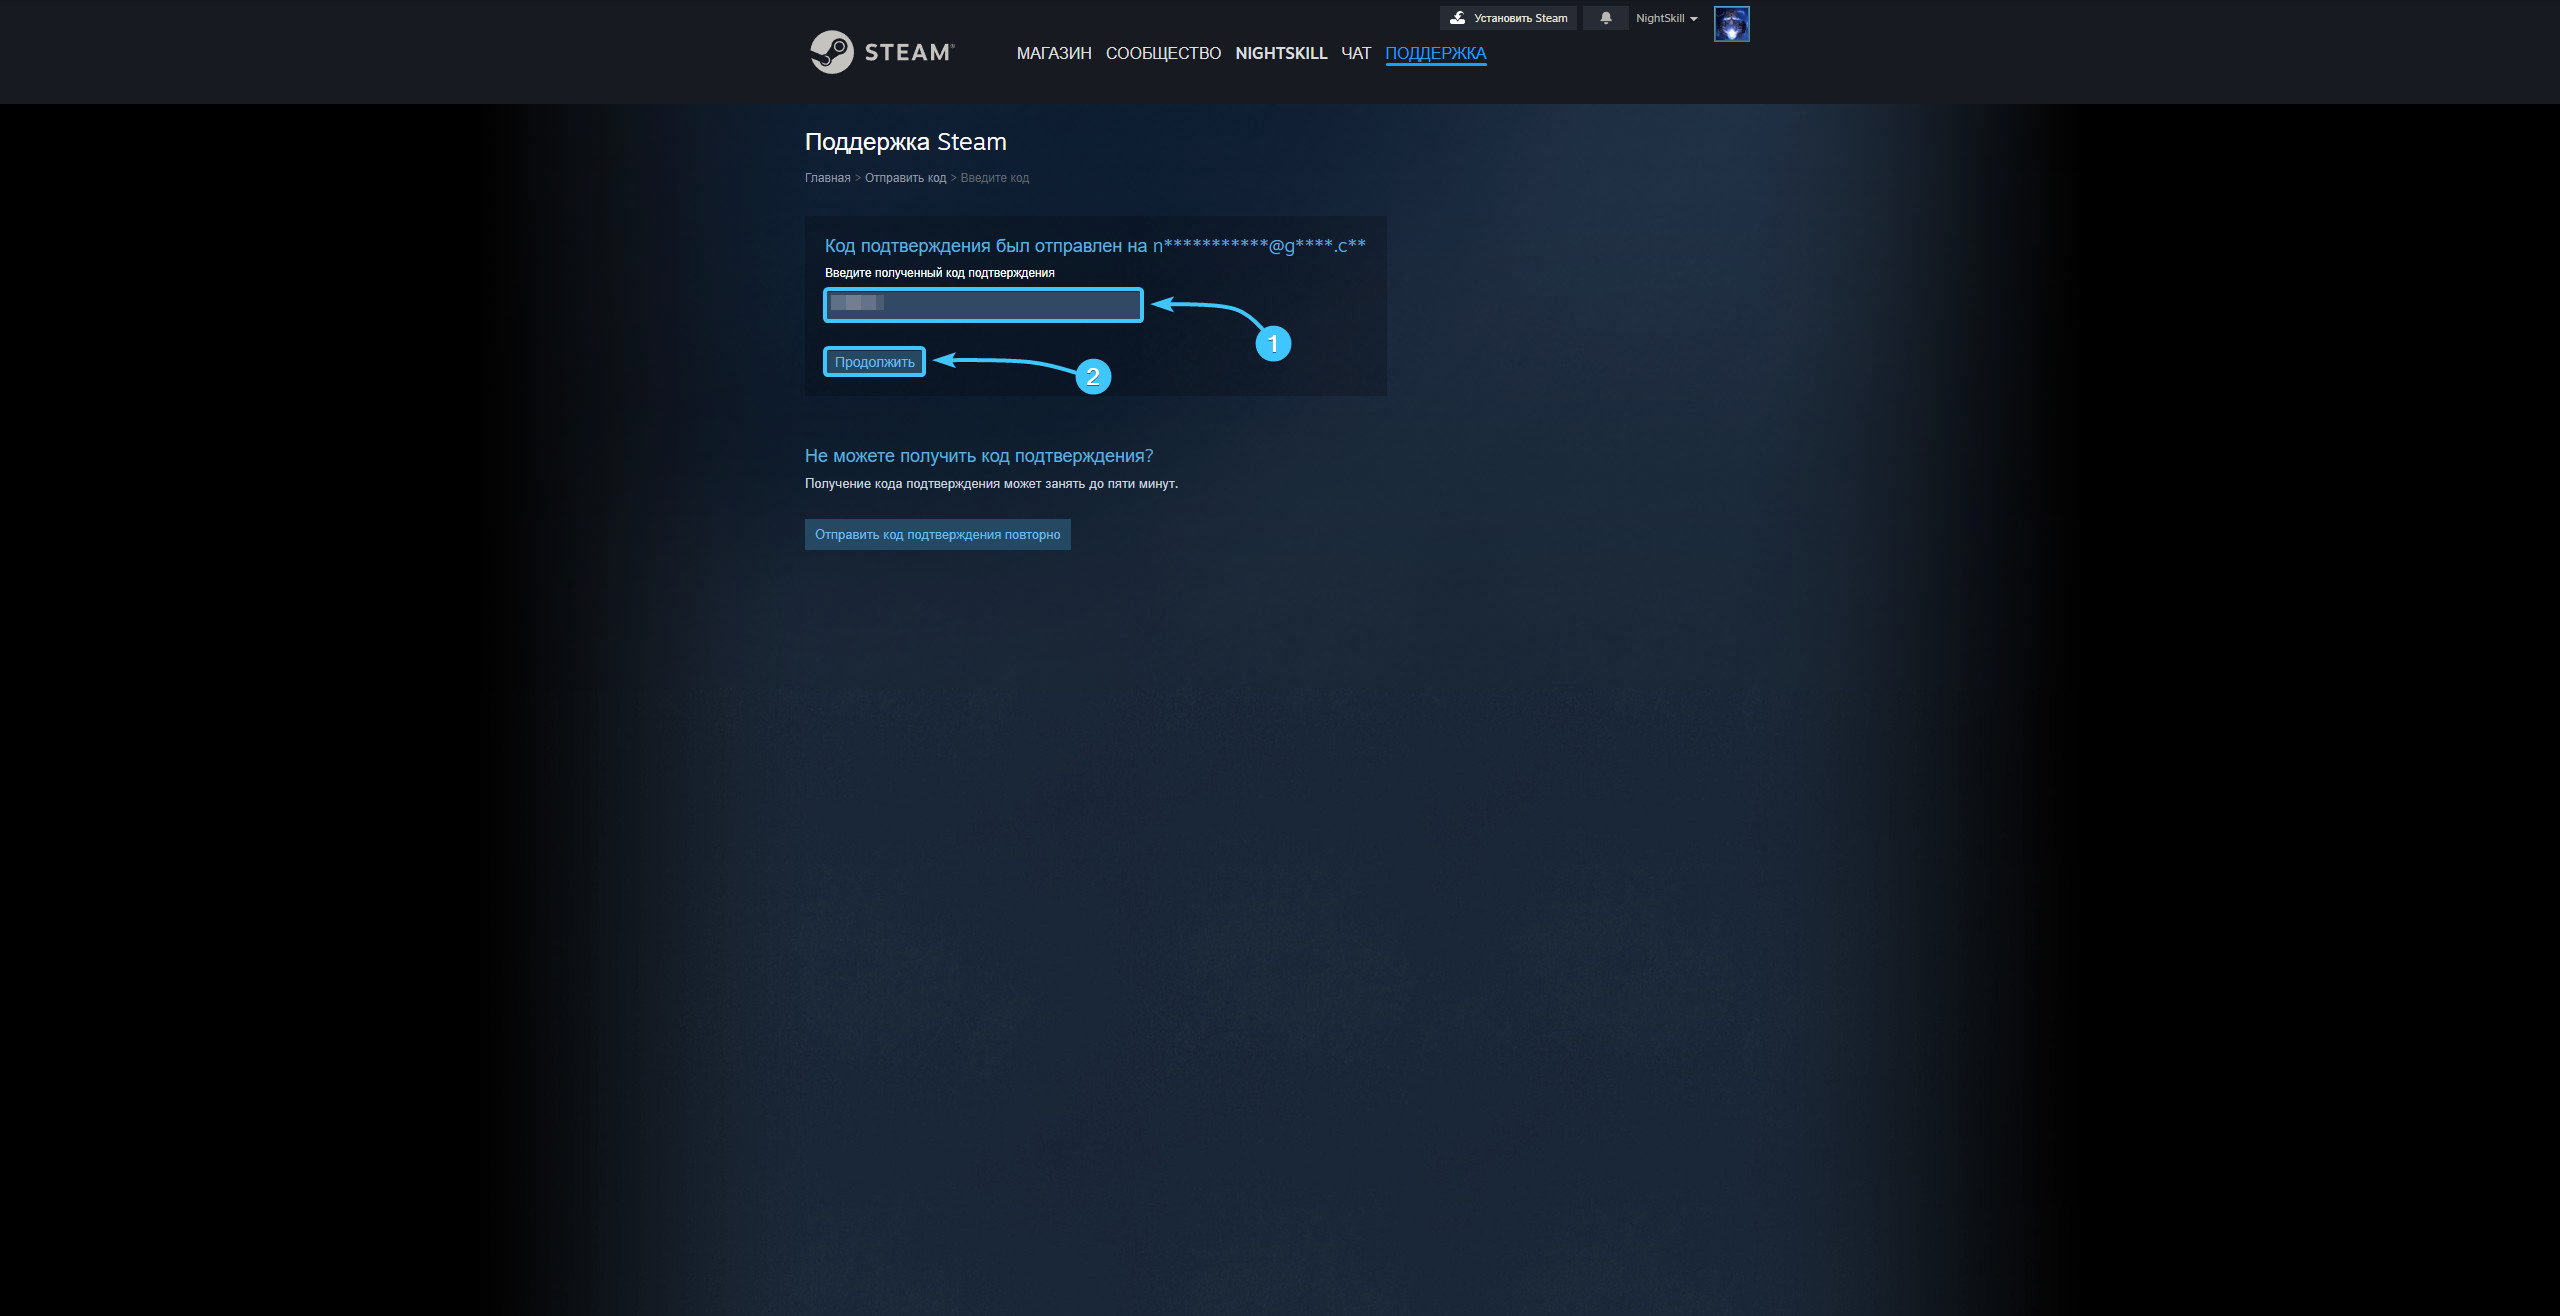This screenshot has height=1316, width=2560.
Task: Click the Продолжить button
Action: 875,362
